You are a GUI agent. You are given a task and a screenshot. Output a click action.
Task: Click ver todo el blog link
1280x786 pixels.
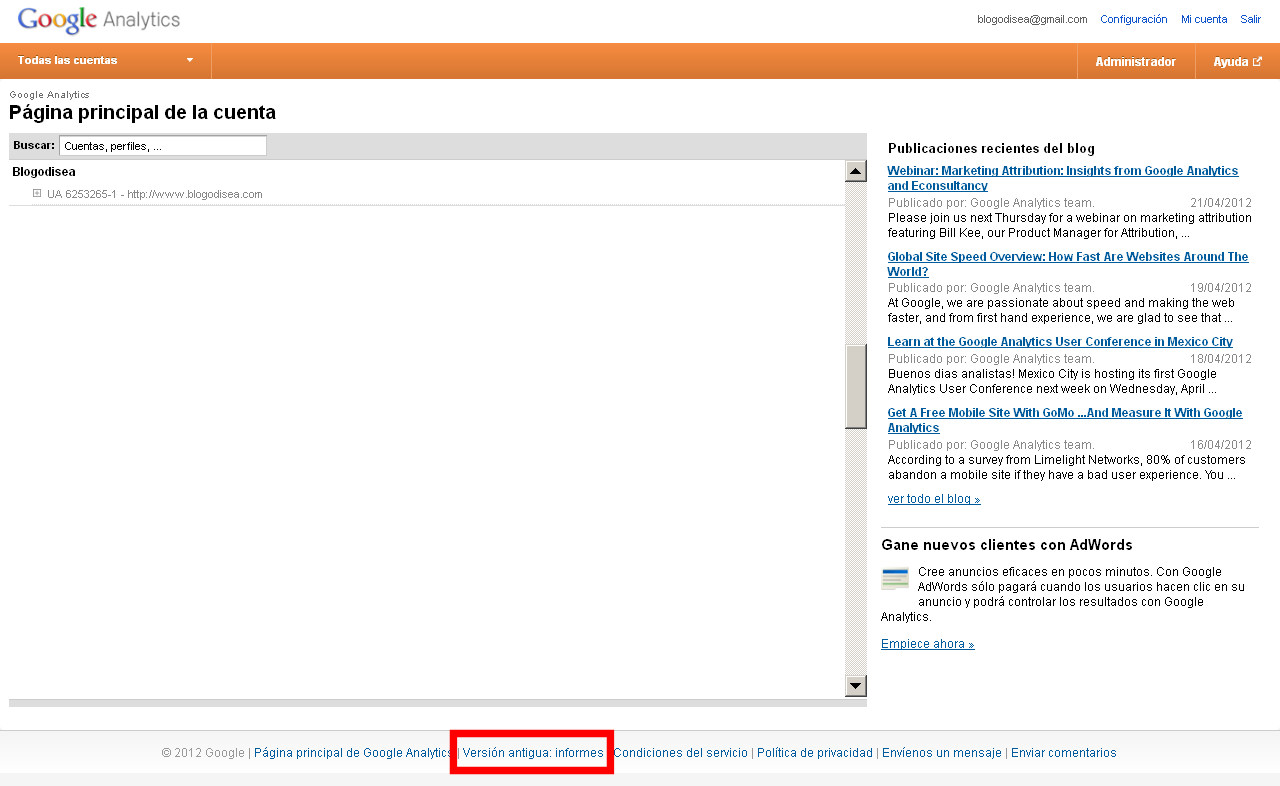[x=933, y=499]
